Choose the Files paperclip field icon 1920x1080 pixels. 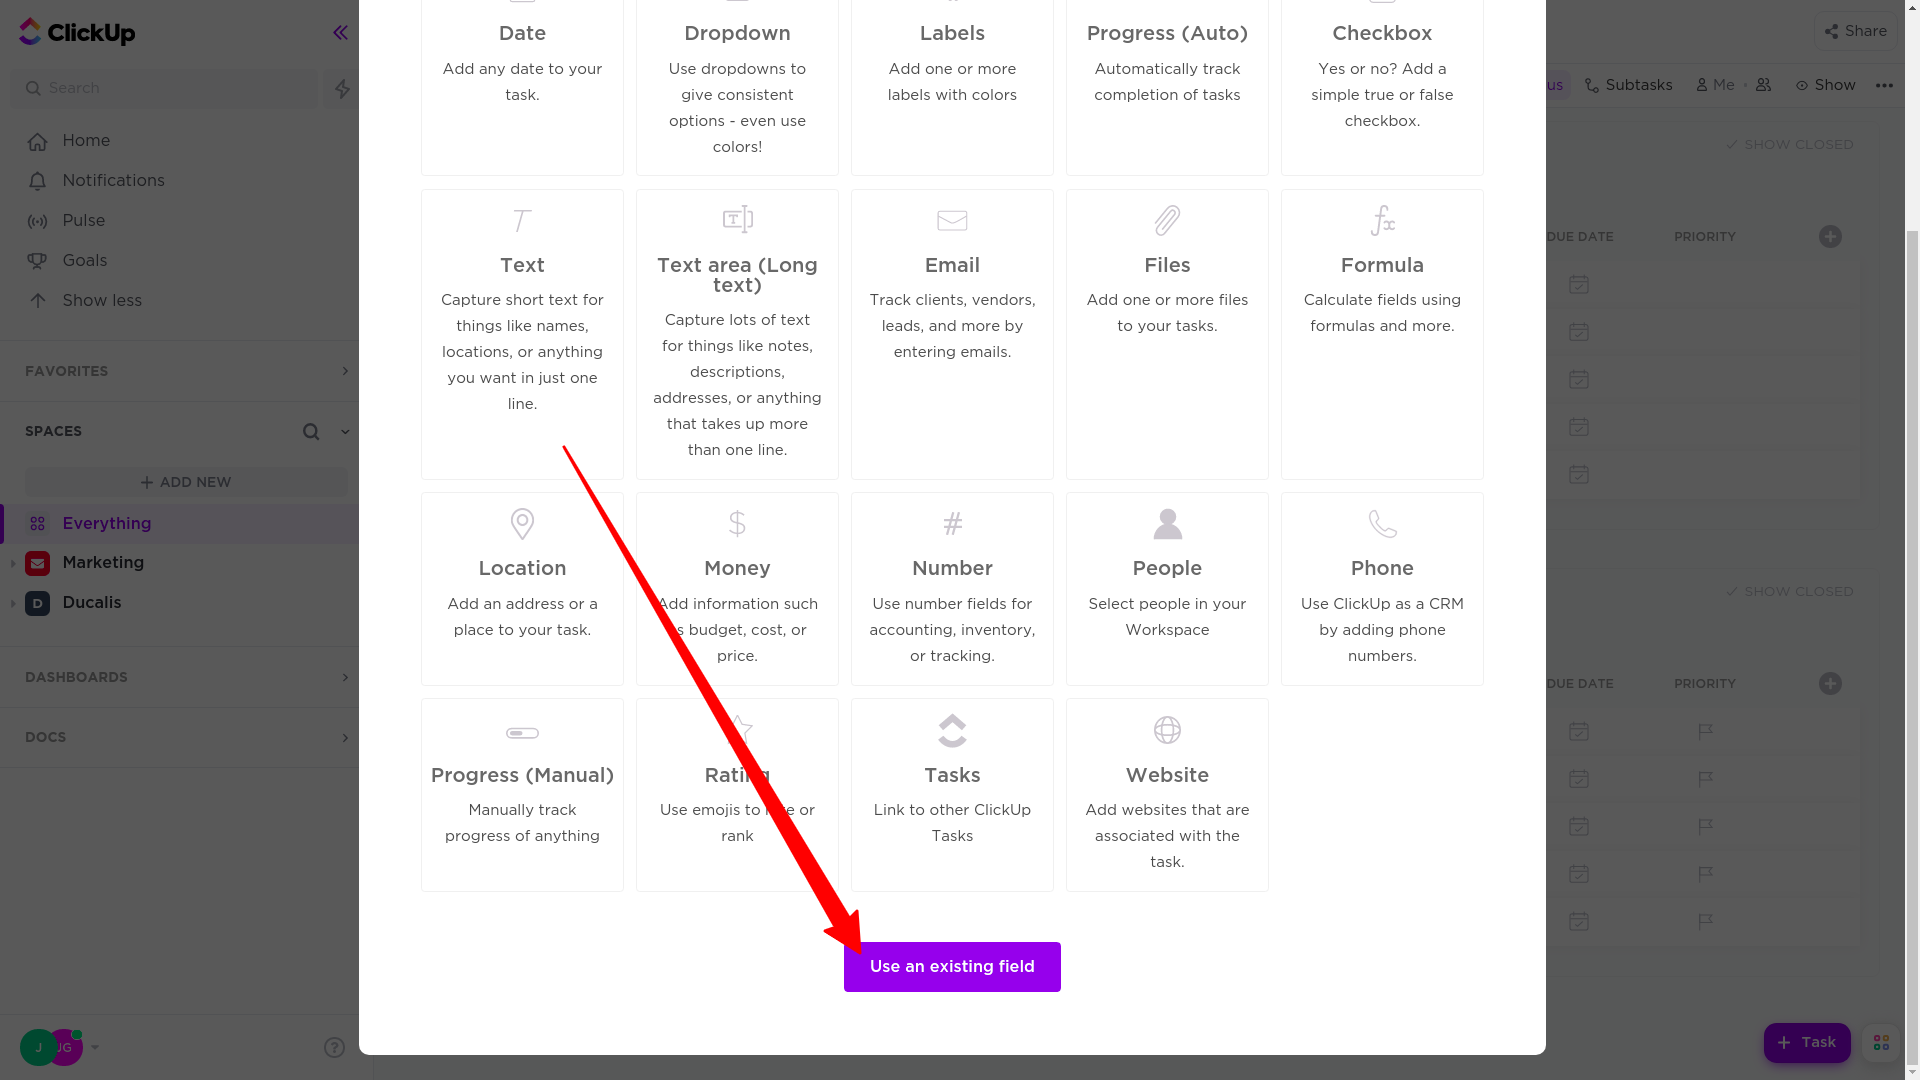[x=1167, y=220]
